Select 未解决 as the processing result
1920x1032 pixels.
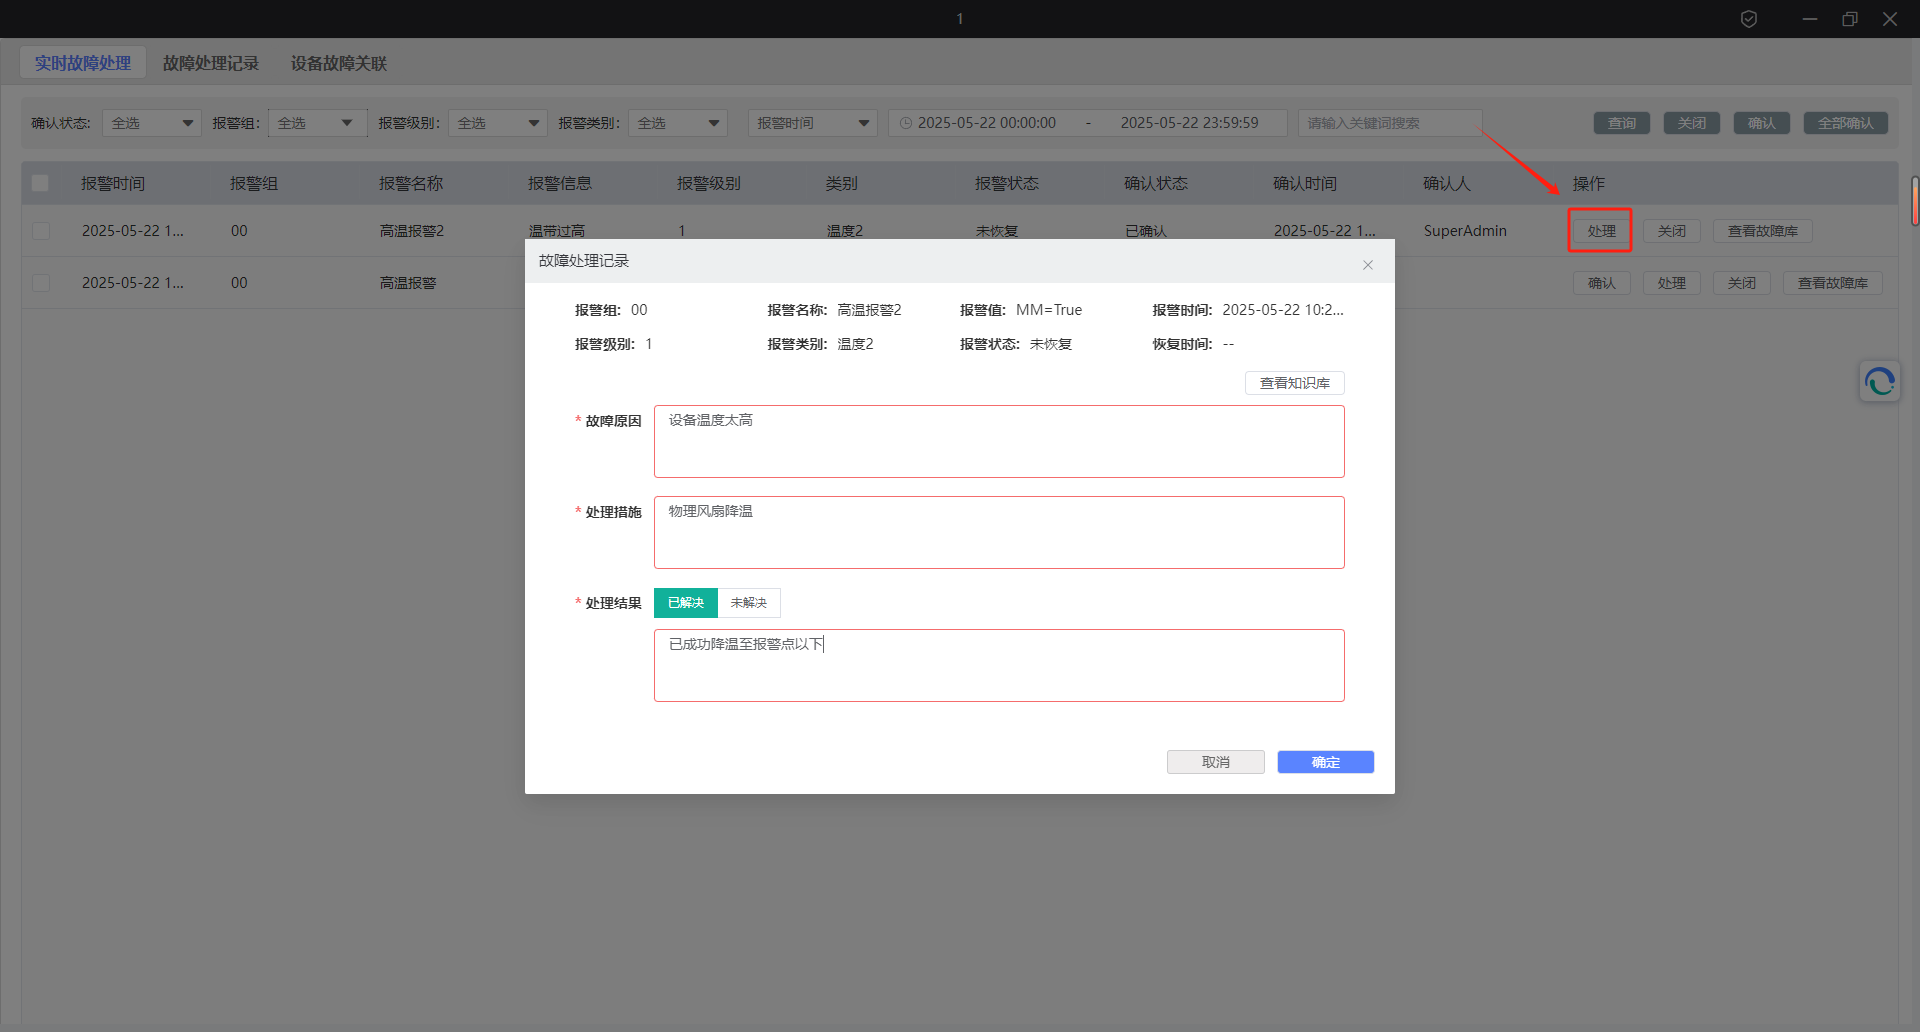pyautogui.click(x=748, y=603)
